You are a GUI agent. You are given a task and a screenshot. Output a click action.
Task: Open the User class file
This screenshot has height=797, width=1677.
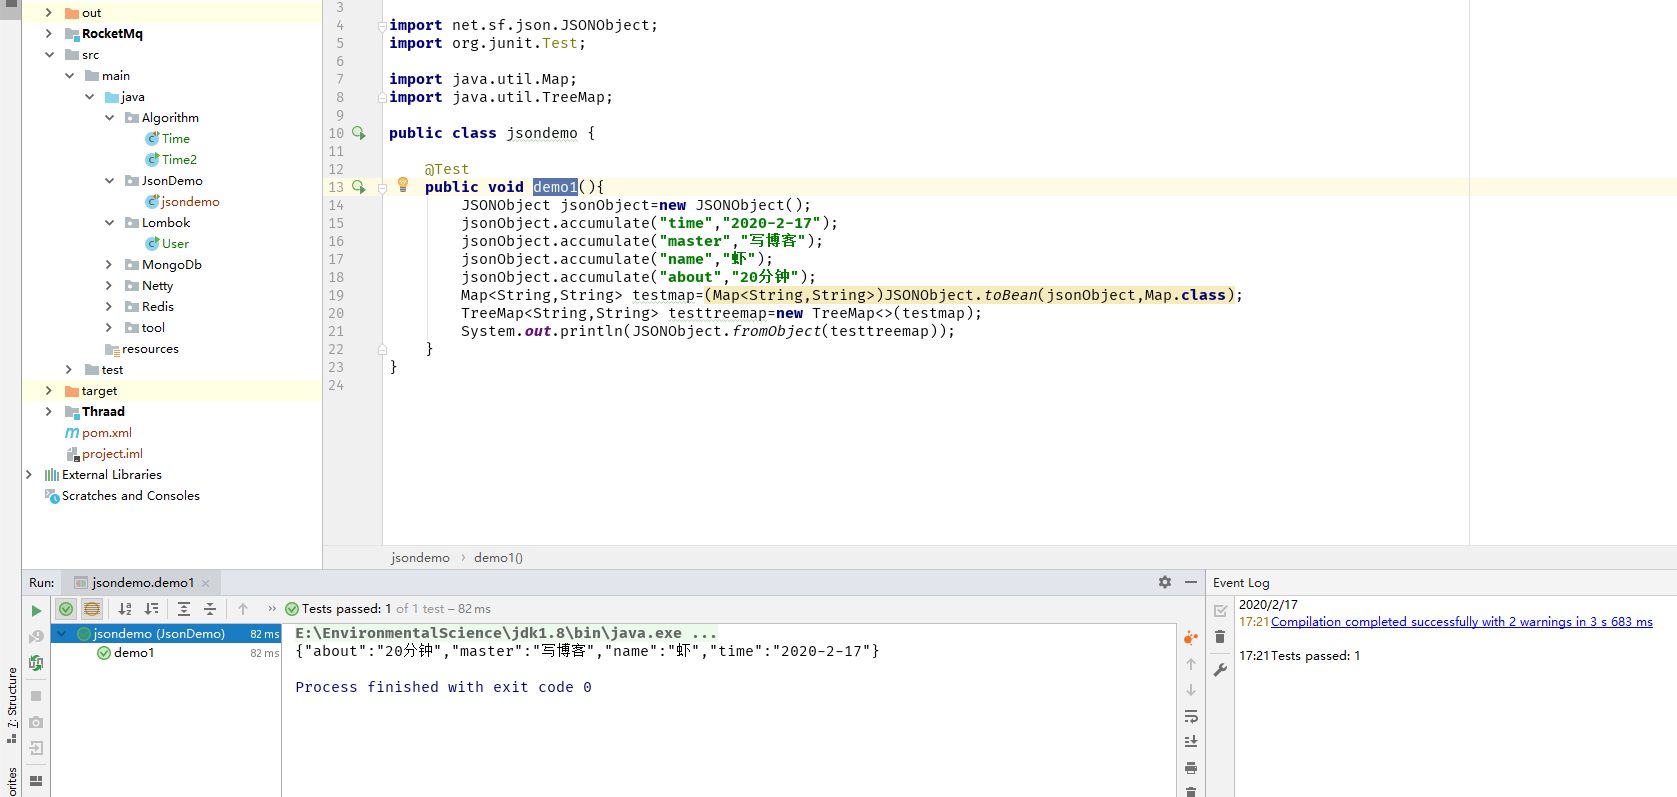point(175,244)
